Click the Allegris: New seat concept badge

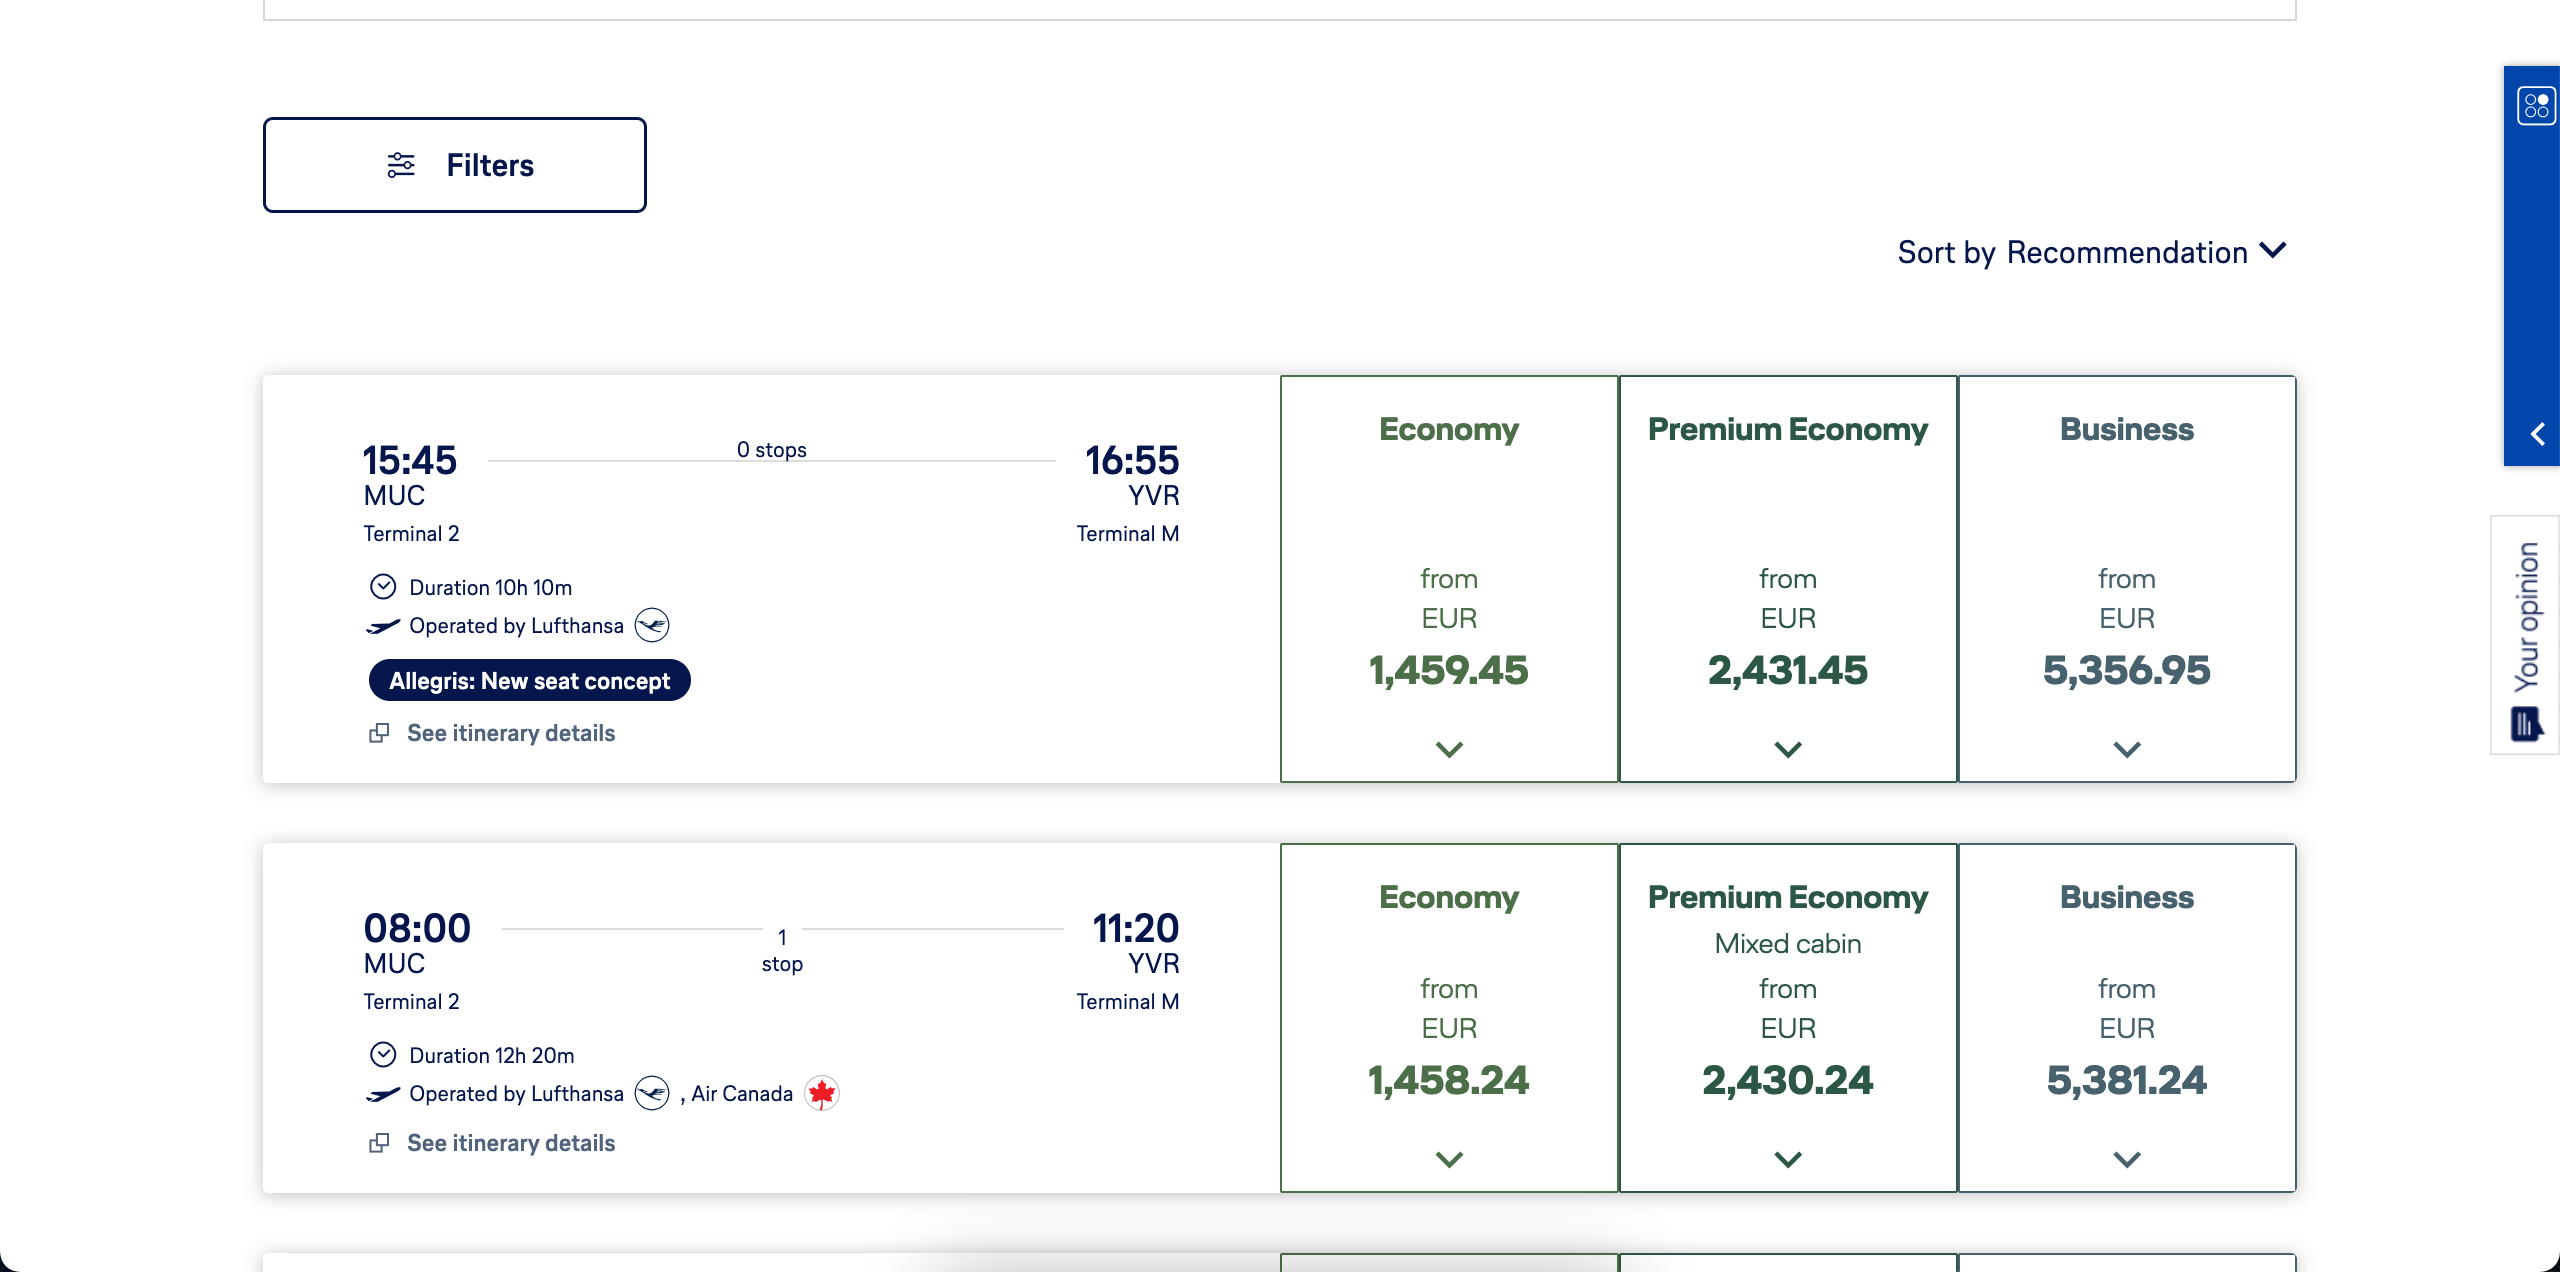click(x=529, y=681)
